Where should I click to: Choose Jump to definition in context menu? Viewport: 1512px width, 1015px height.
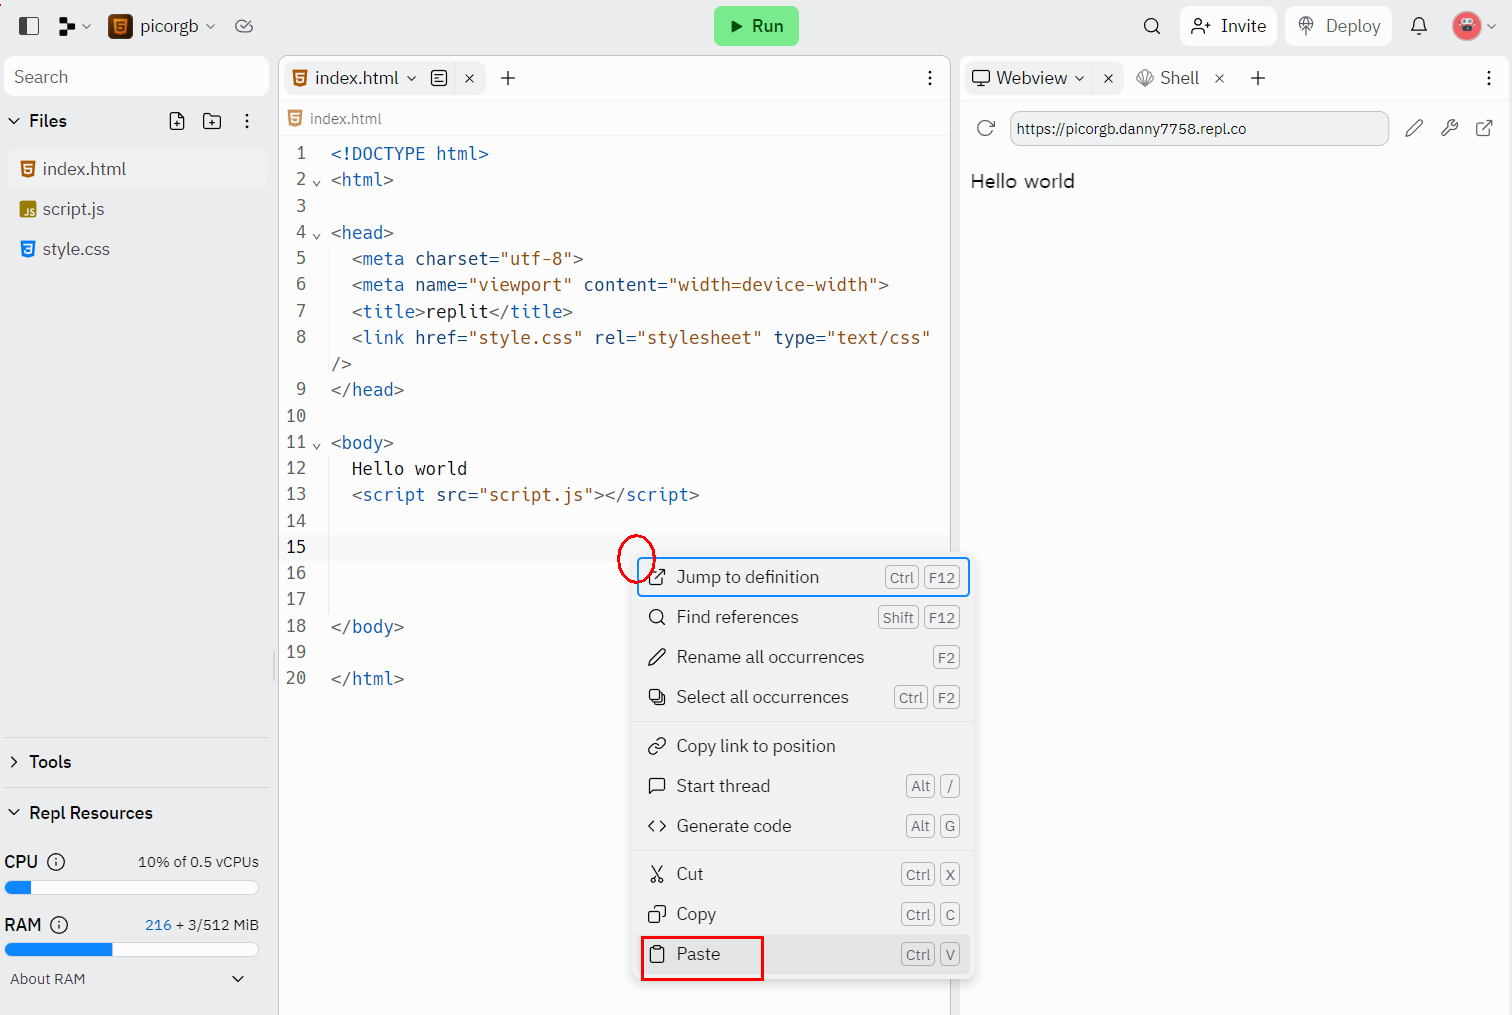(804, 577)
